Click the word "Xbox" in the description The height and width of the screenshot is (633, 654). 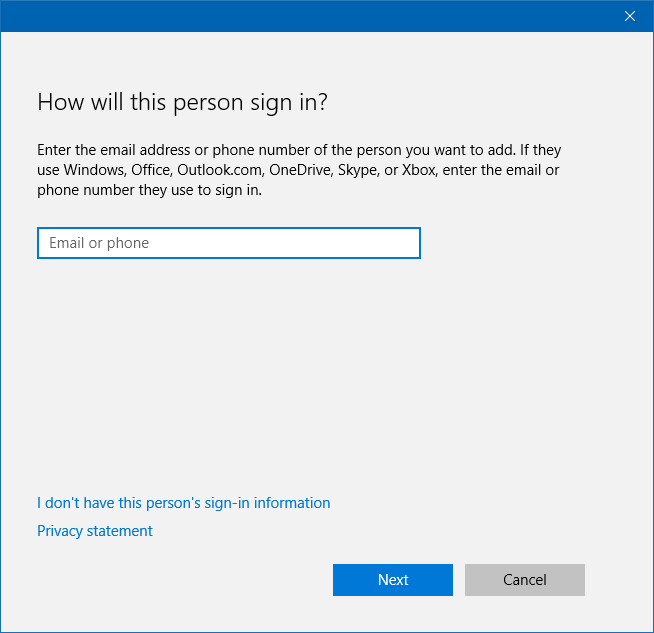[x=418, y=170]
